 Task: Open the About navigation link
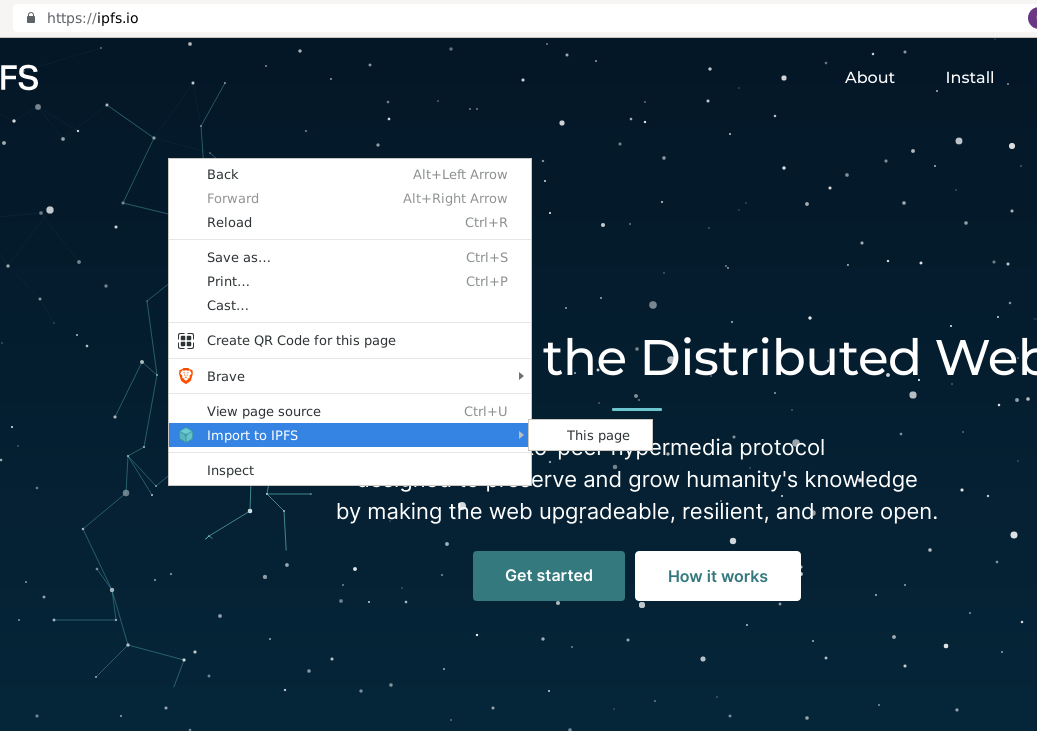coord(870,78)
